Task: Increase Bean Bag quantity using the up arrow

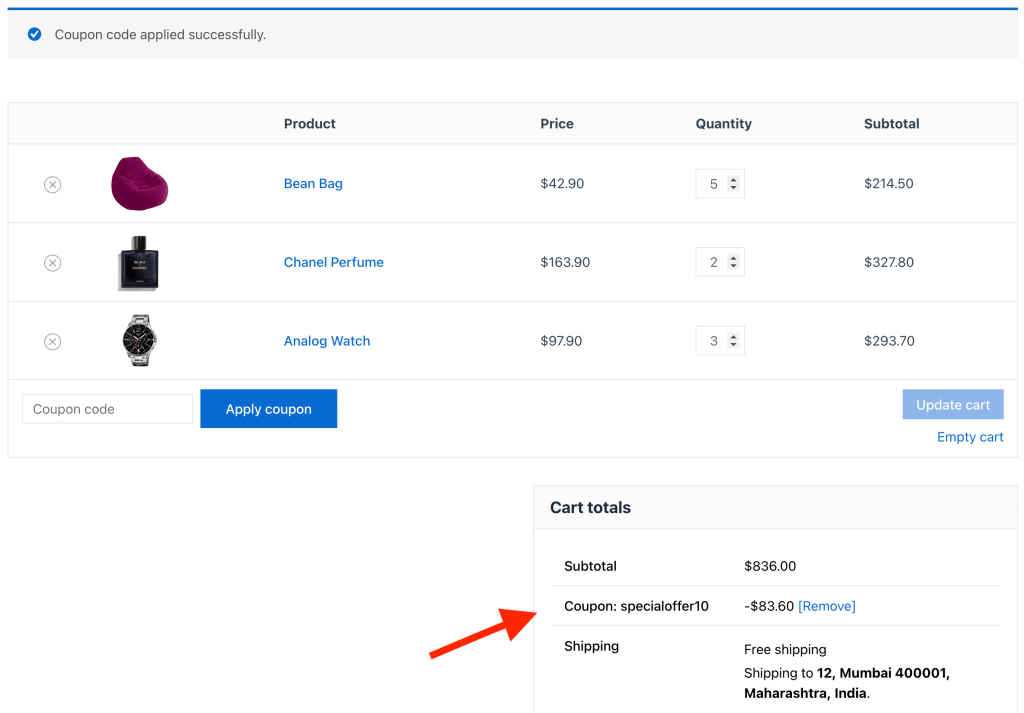Action: pyautogui.click(x=735, y=178)
